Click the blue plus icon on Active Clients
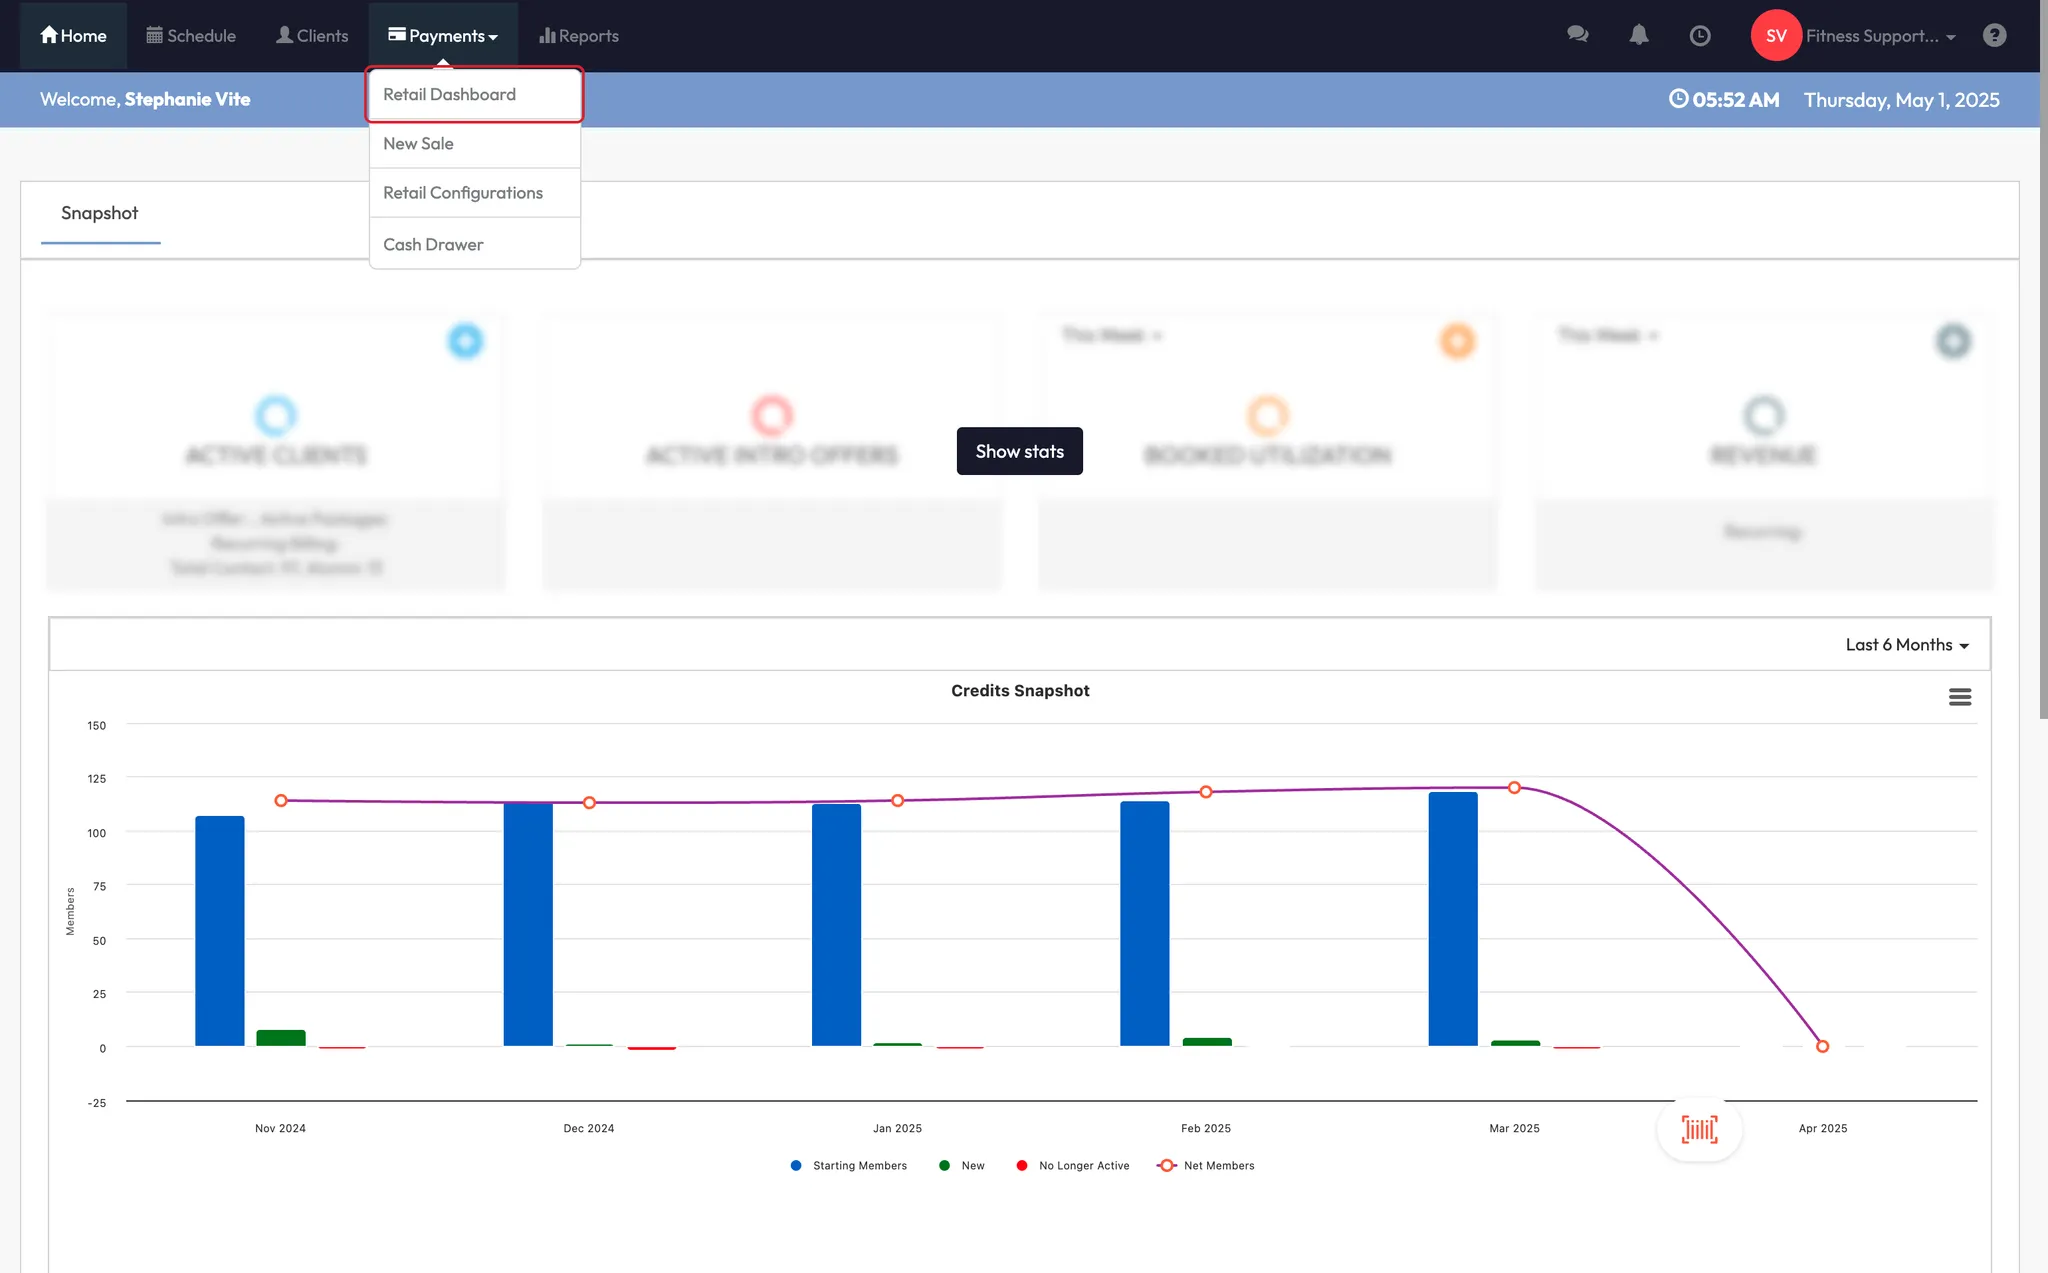This screenshot has width=2048, height=1273. 465,341
